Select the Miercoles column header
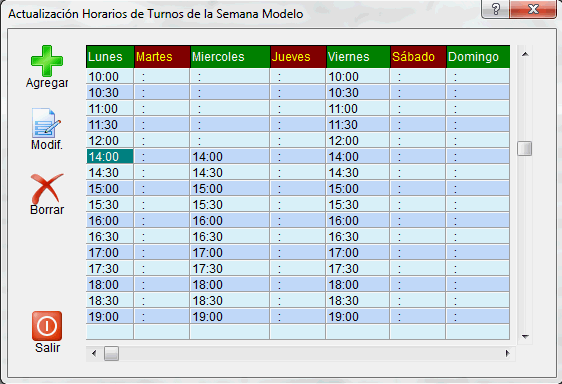 tap(230, 57)
